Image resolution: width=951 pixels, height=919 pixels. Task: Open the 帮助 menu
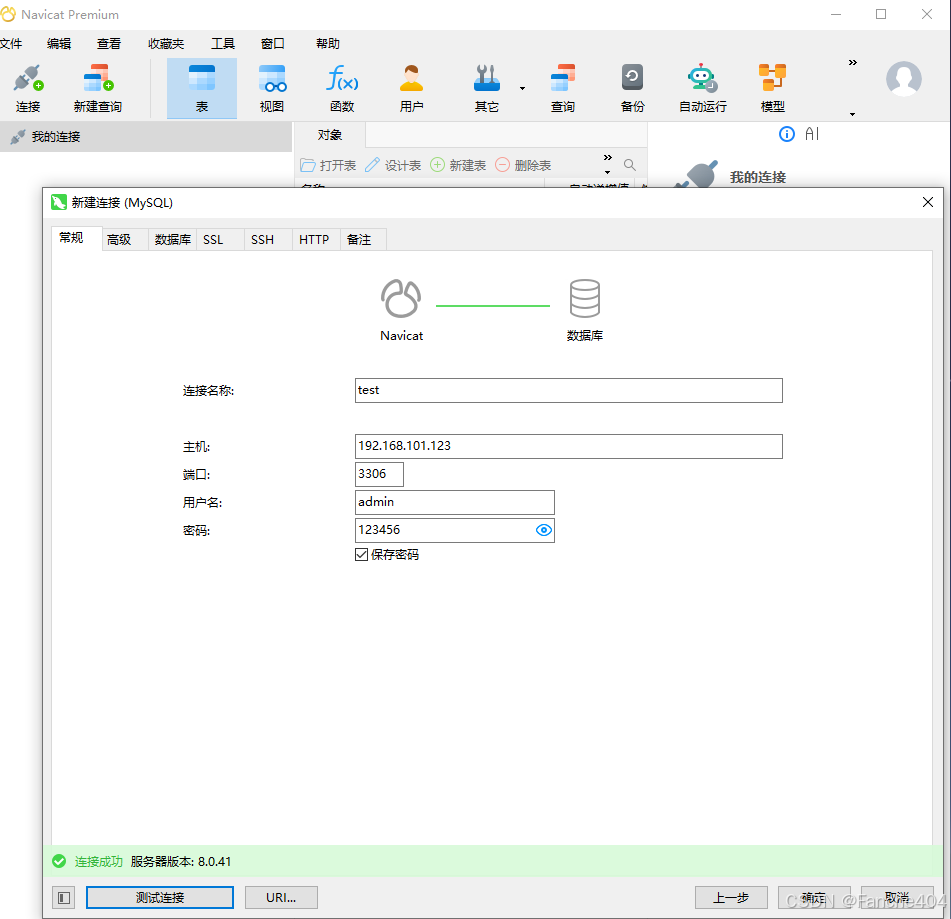tap(328, 44)
